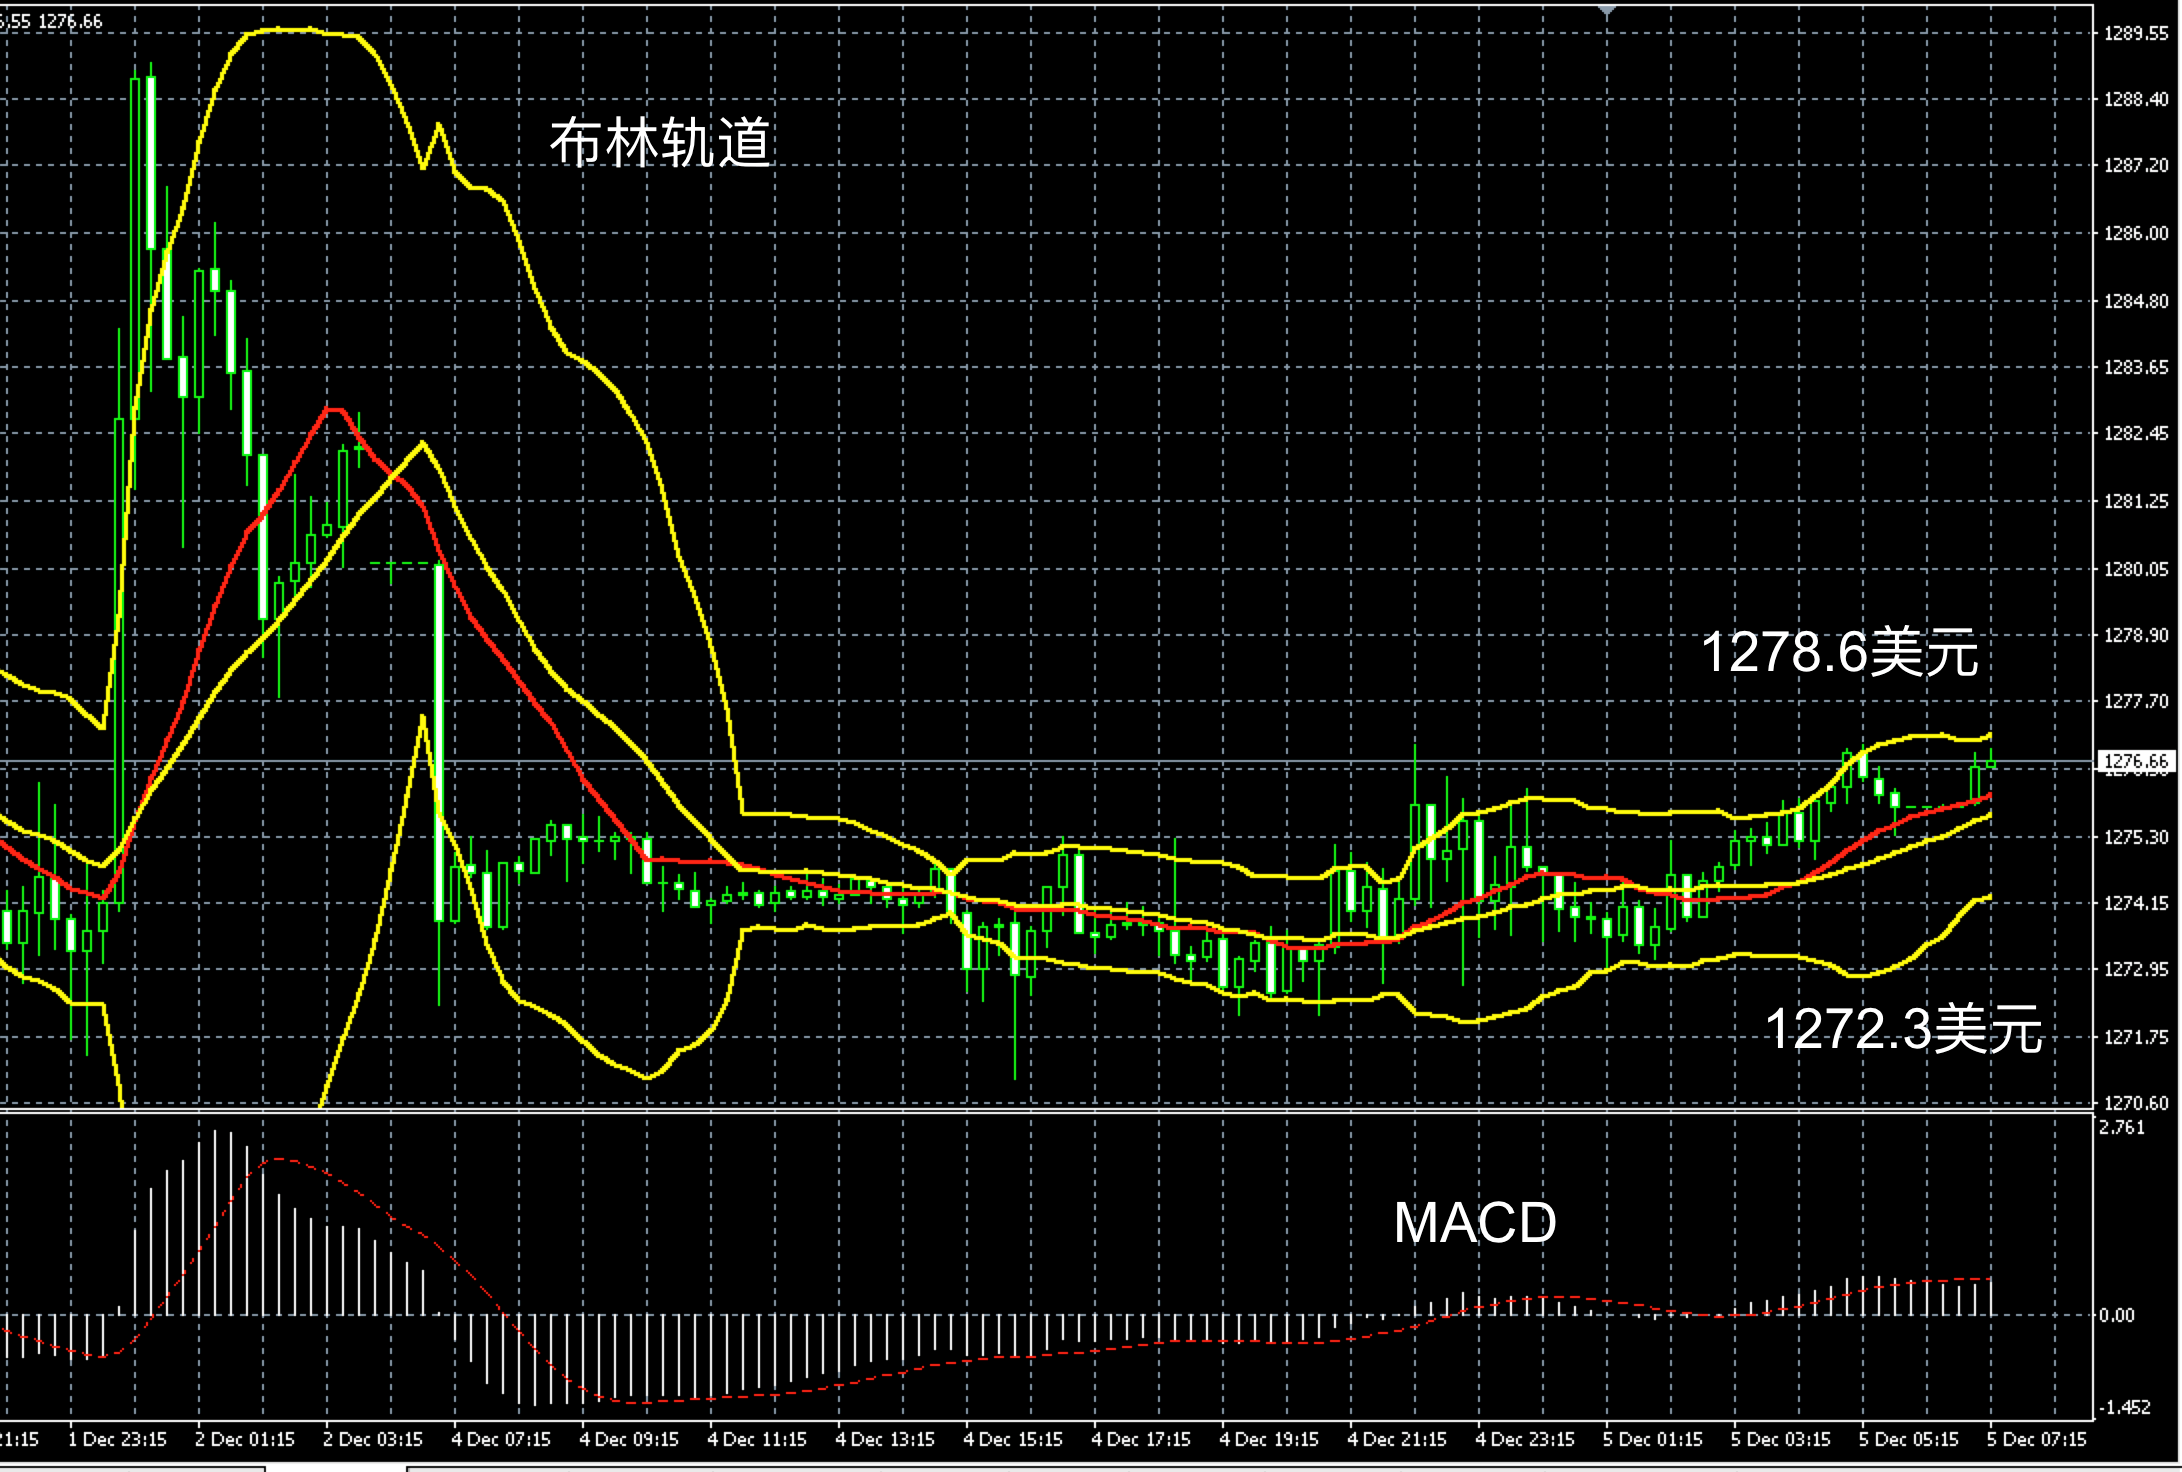The width and height of the screenshot is (2182, 1472).
Task: Click the 5 Dec 07:15 time axis label
Action: click(2036, 1440)
